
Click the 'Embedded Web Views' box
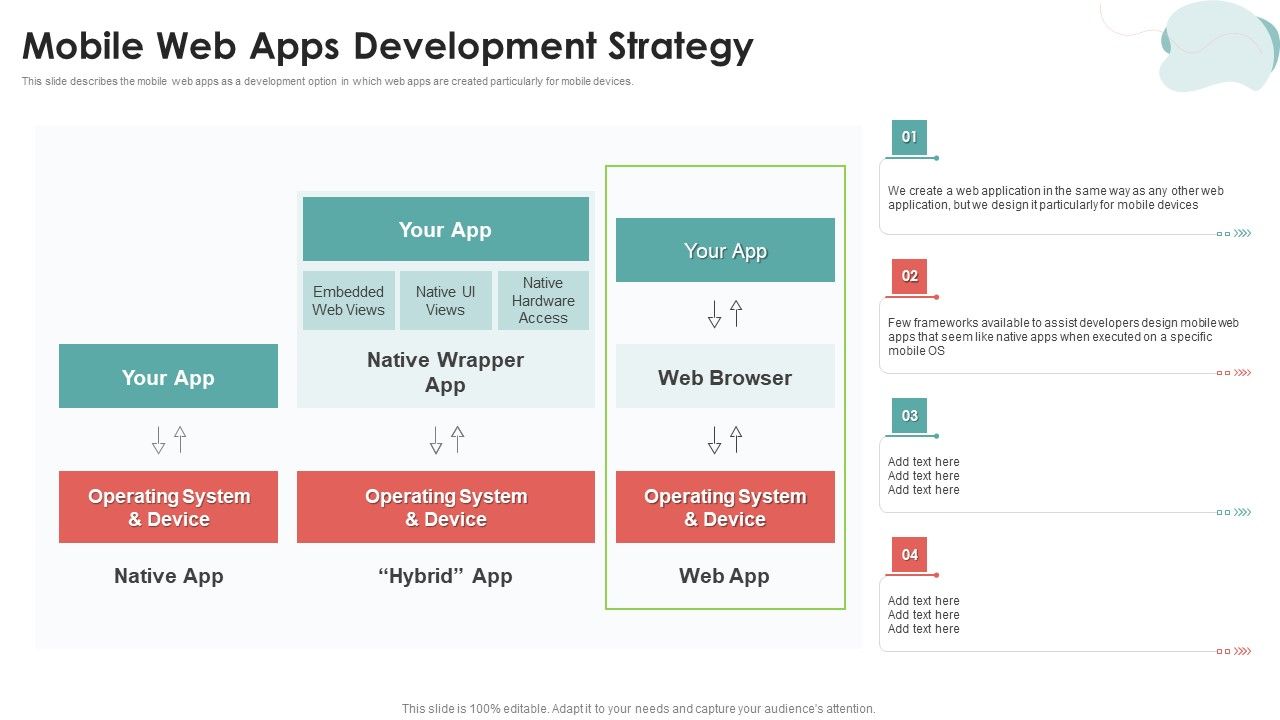tap(349, 300)
